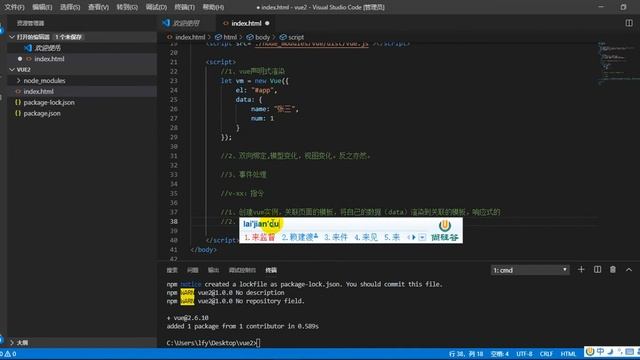Screen dimensions: 640x360
Task: Click the VS Code icon beside welcome in open editors
Action: 28,48
